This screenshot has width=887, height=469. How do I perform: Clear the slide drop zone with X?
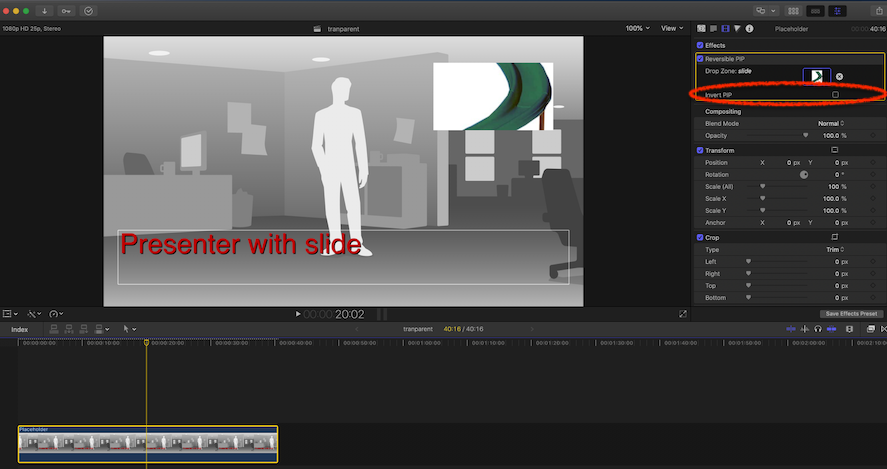coord(839,76)
